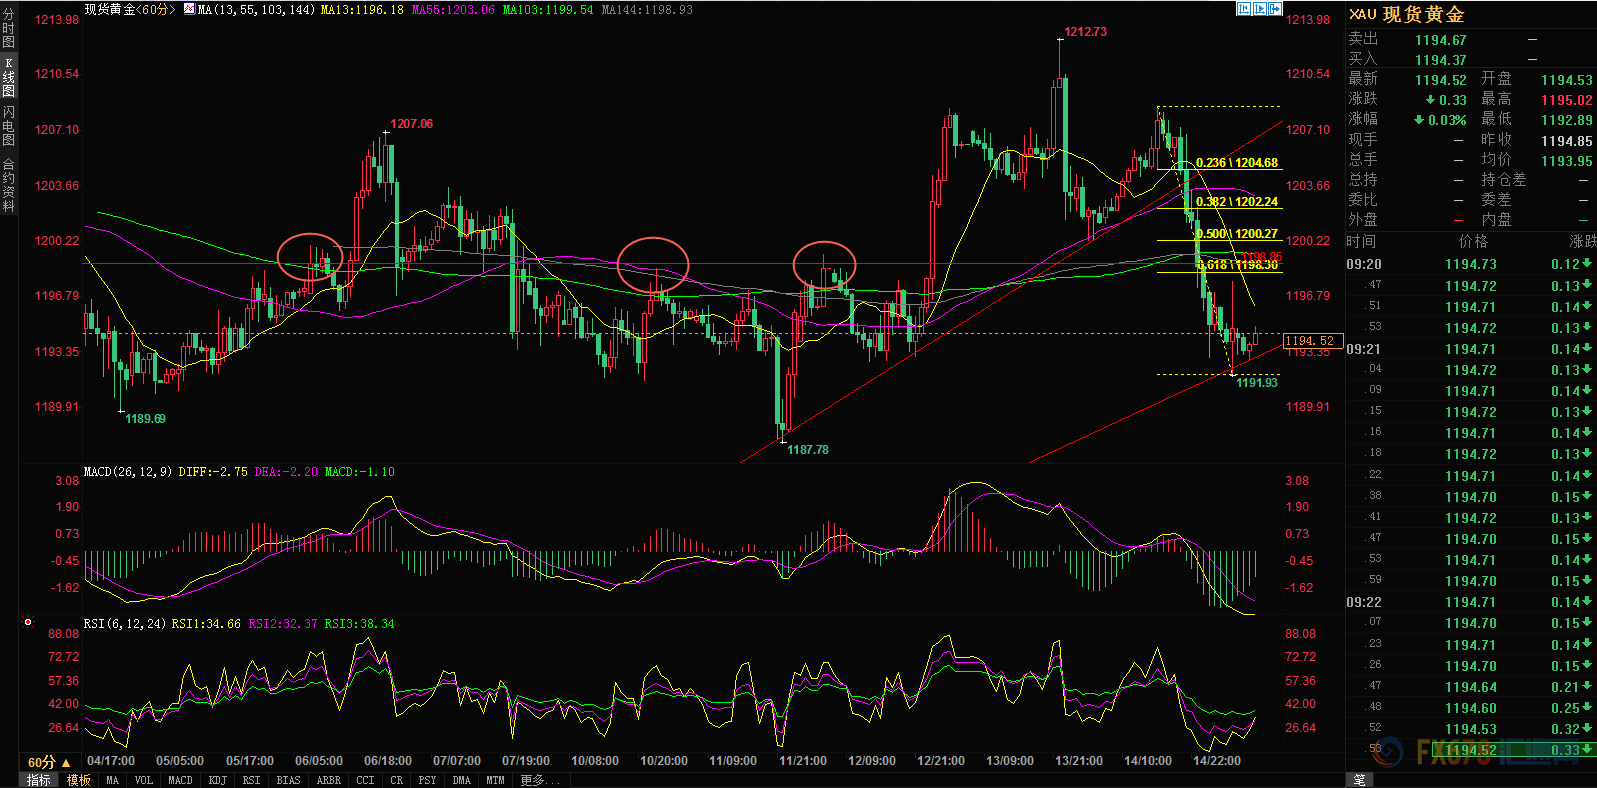This screenshot has height=788, width=1597.
Task: Click the MACD(26,12,9) indicator label
Action: click(128, 472)
